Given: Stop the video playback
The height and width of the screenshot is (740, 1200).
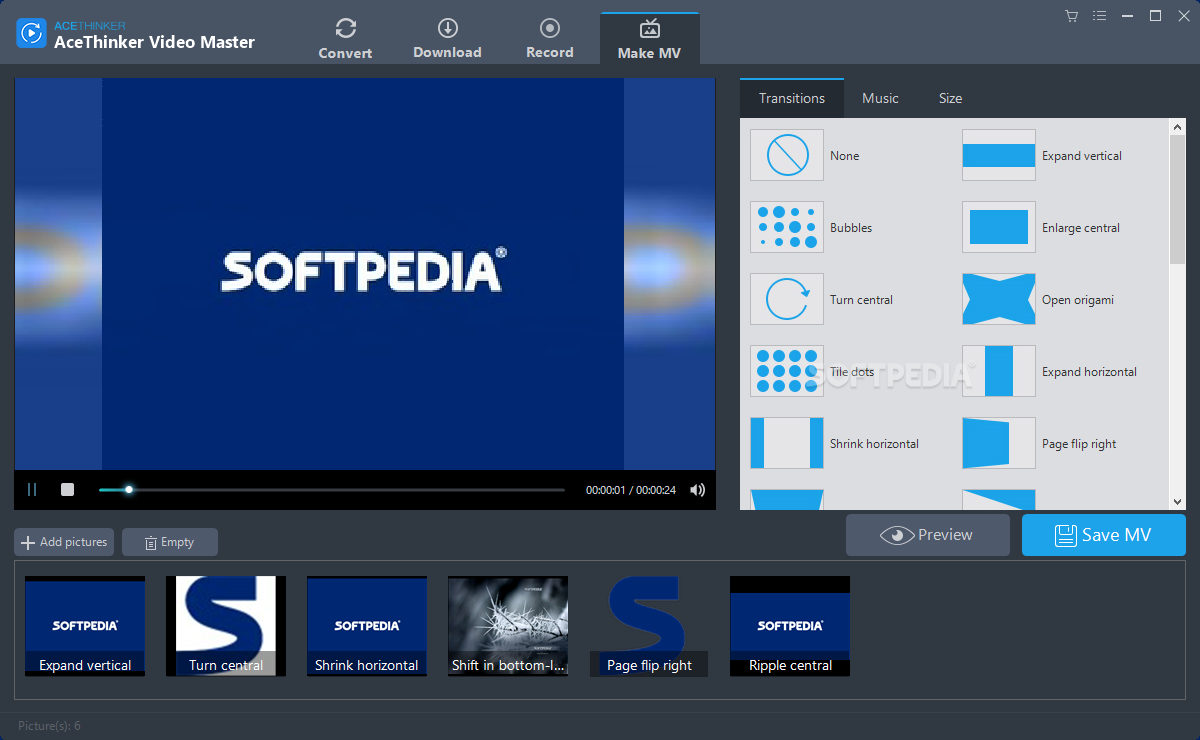Looking at the screenshot, I should tap(68, 489).
